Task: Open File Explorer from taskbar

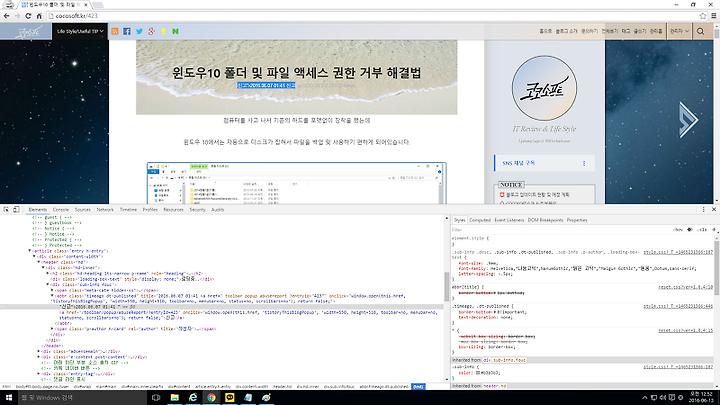Action: point(174,398)
